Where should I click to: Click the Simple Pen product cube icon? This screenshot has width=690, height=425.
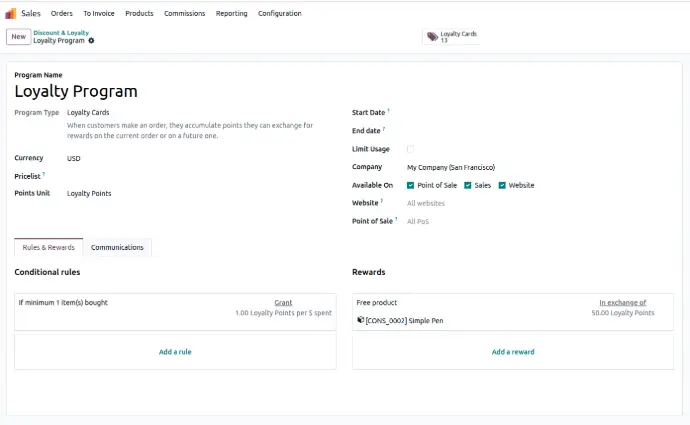[x=360, y=320]
